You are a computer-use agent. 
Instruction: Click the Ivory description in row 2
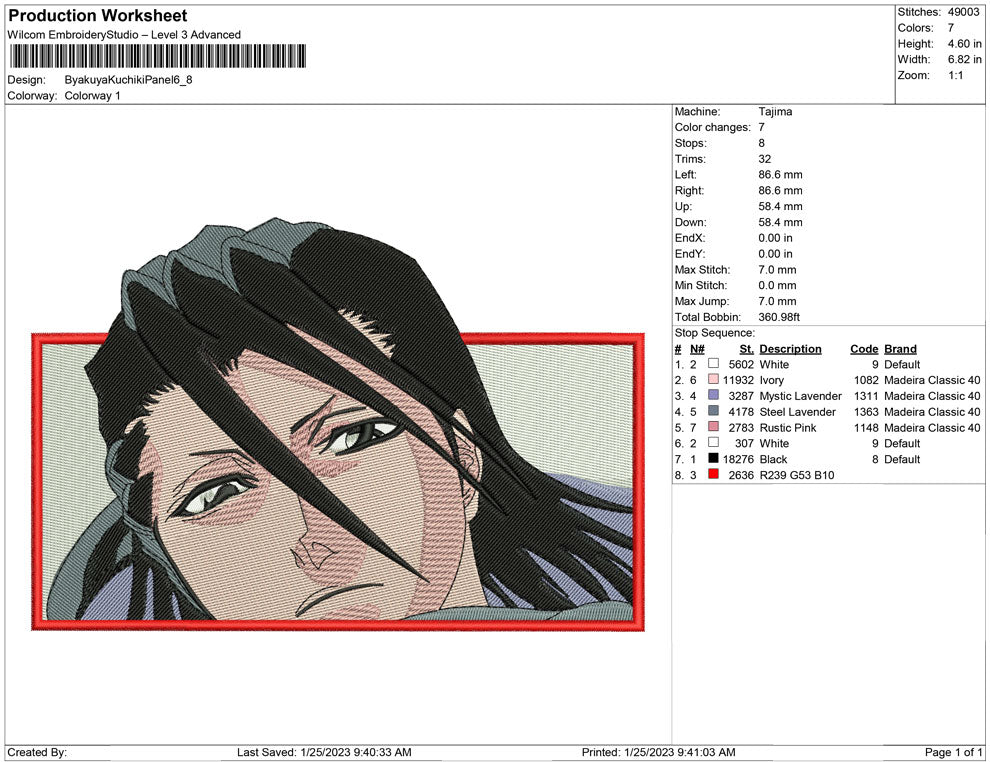(x=772, y=380)
